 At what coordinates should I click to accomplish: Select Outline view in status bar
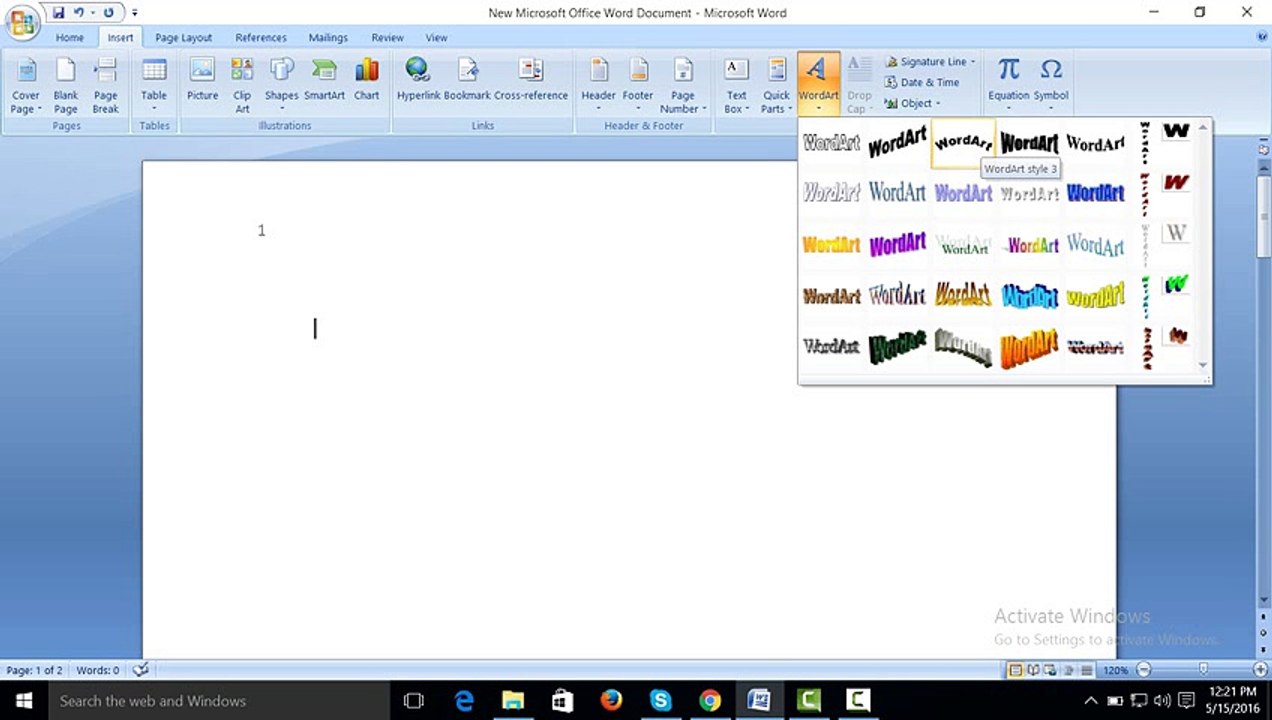point(1069,670)
